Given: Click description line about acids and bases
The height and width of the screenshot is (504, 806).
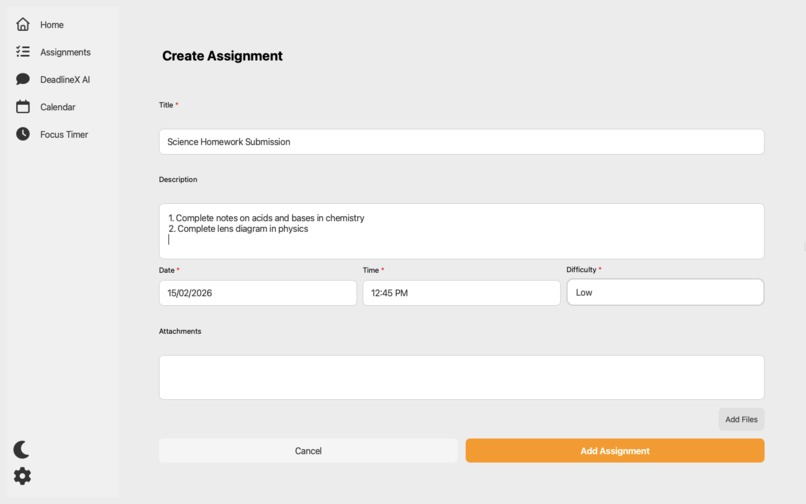Looking at the screenshot, I should pyautogui.click(x=266, y=218).
